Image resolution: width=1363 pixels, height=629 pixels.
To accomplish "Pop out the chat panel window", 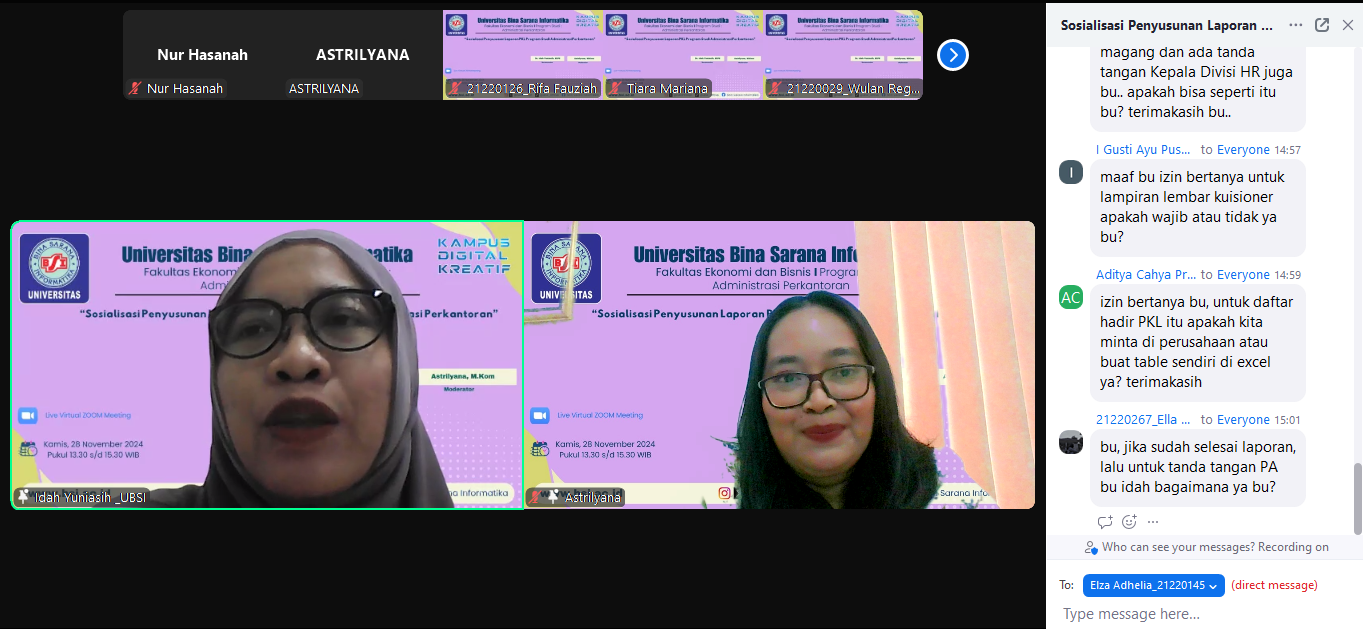I will pyautogui.click(x=1322, y=25).
